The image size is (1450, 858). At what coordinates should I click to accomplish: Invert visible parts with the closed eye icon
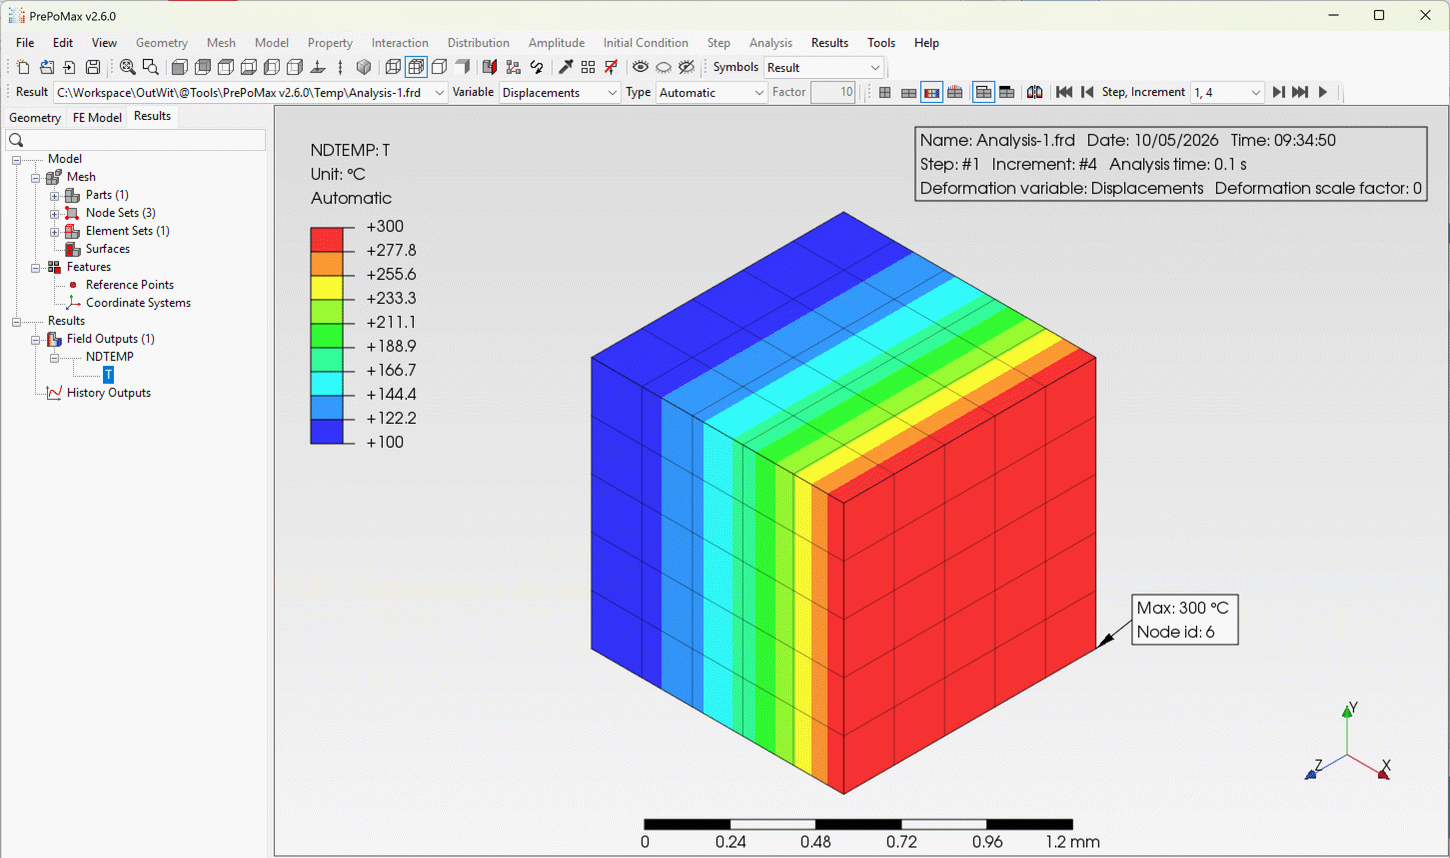[x=663, y=67]
